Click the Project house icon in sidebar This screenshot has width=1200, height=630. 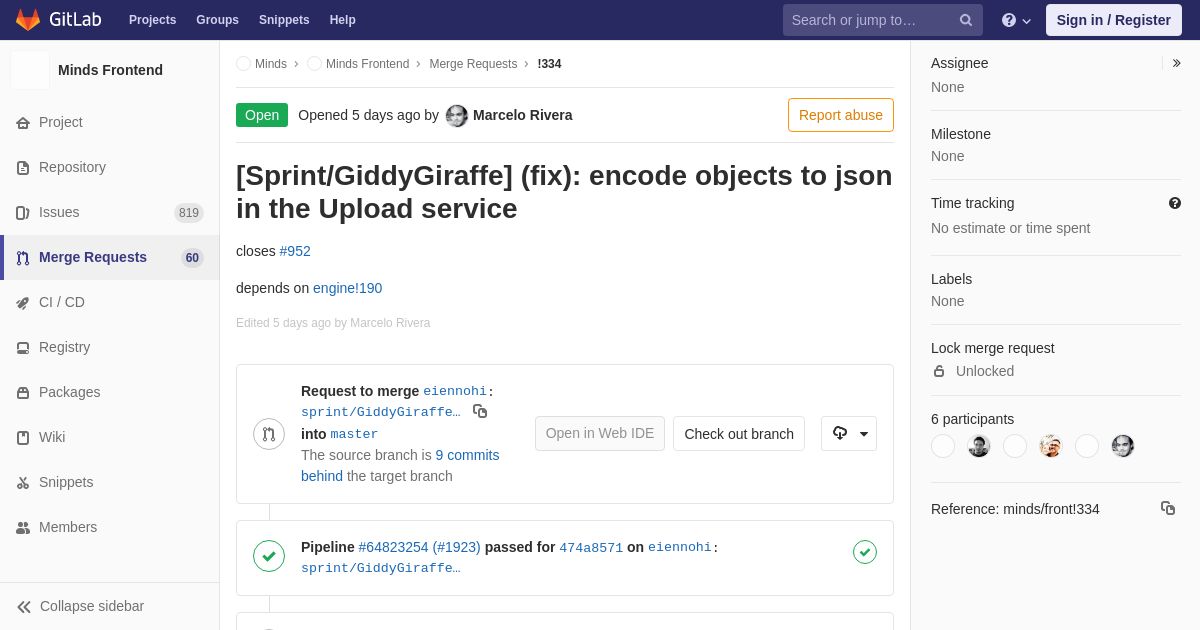pyautogui.click(x=23, y=123)
